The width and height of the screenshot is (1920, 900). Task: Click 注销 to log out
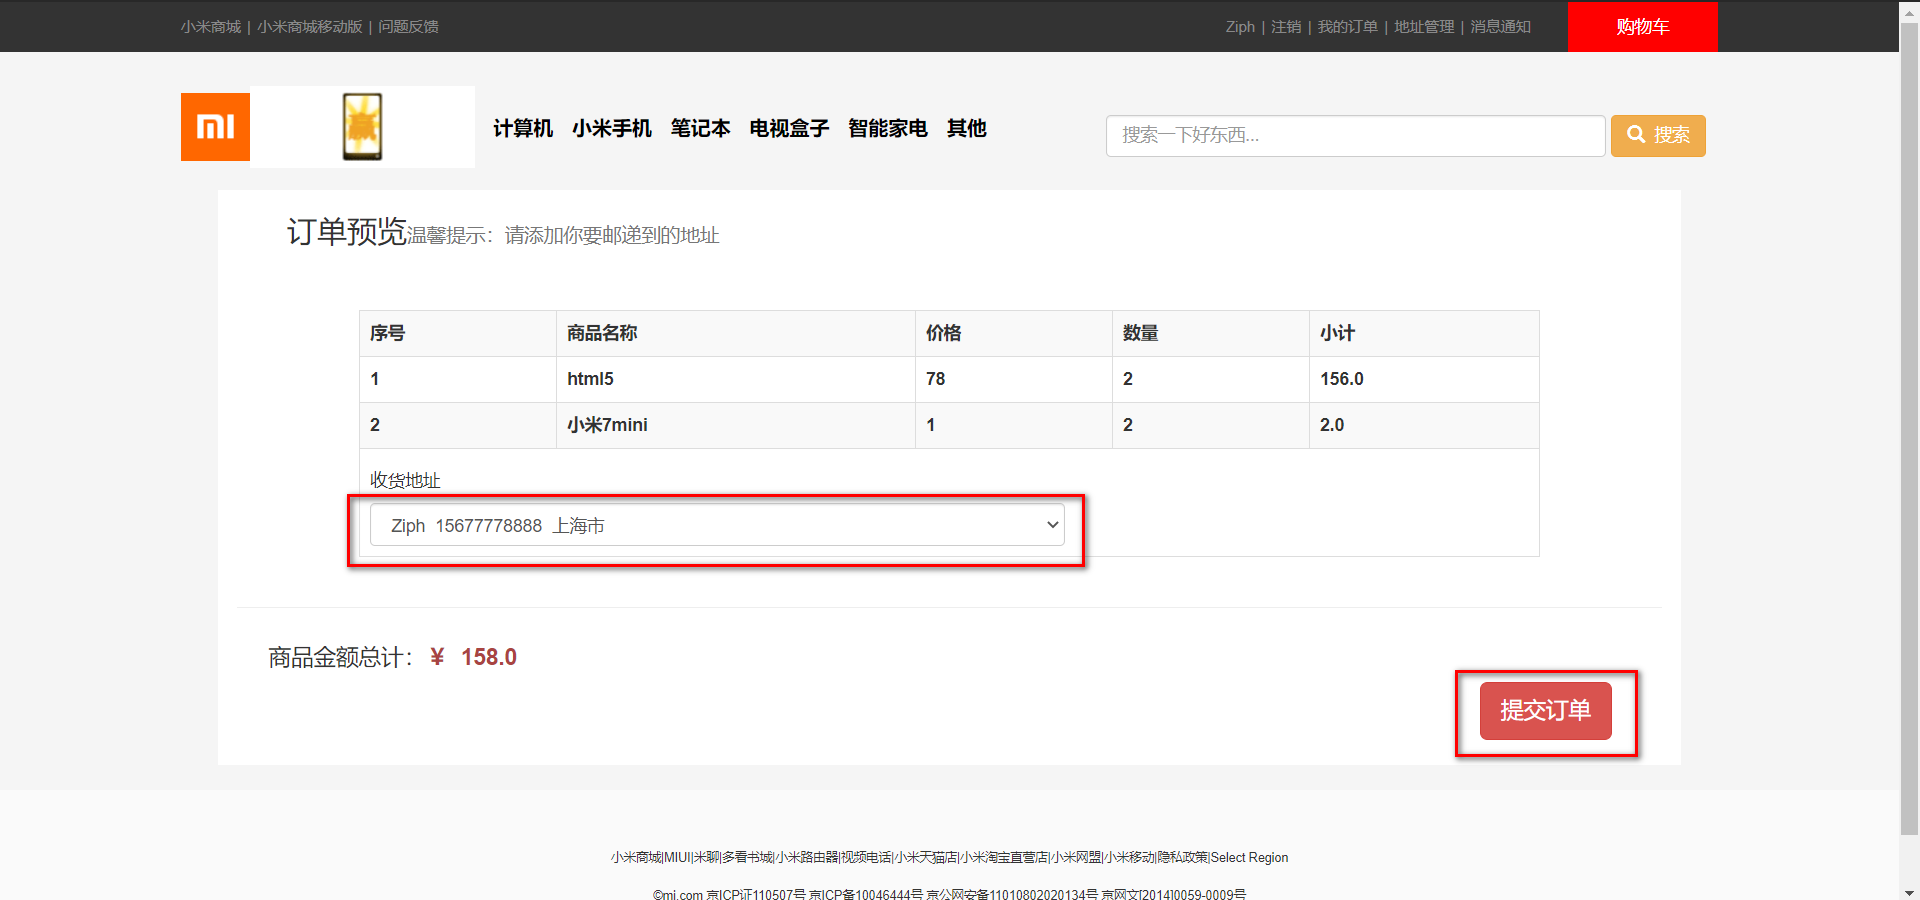coord(1286,27)
